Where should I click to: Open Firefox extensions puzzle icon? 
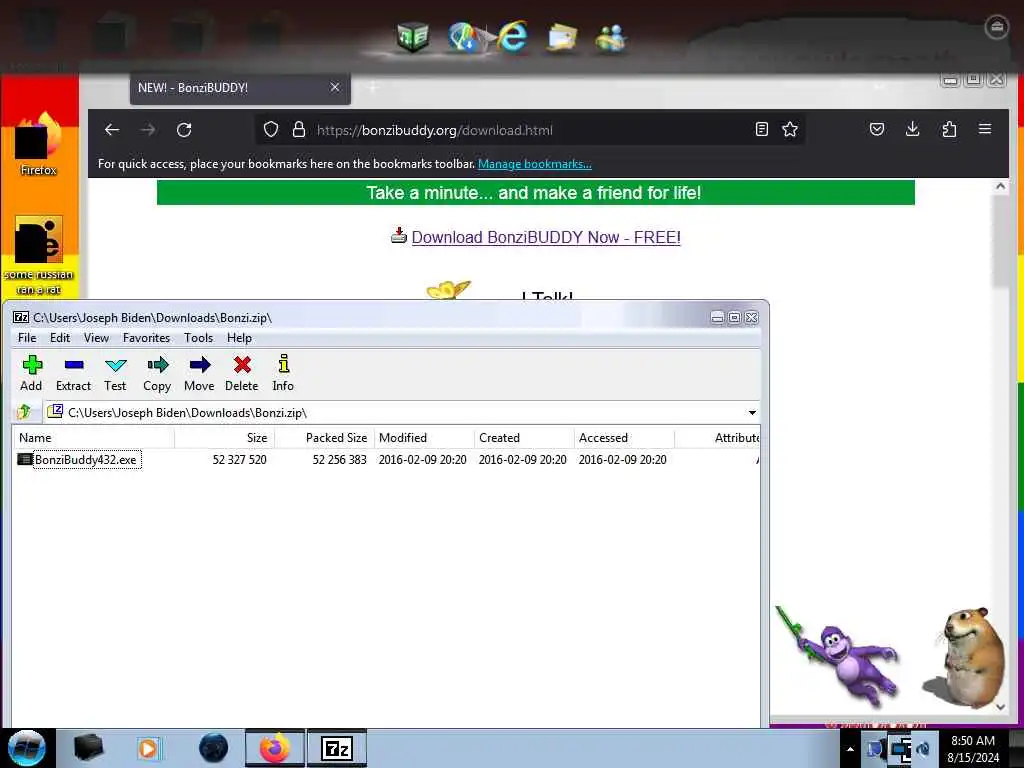click(x=949, y=129)
